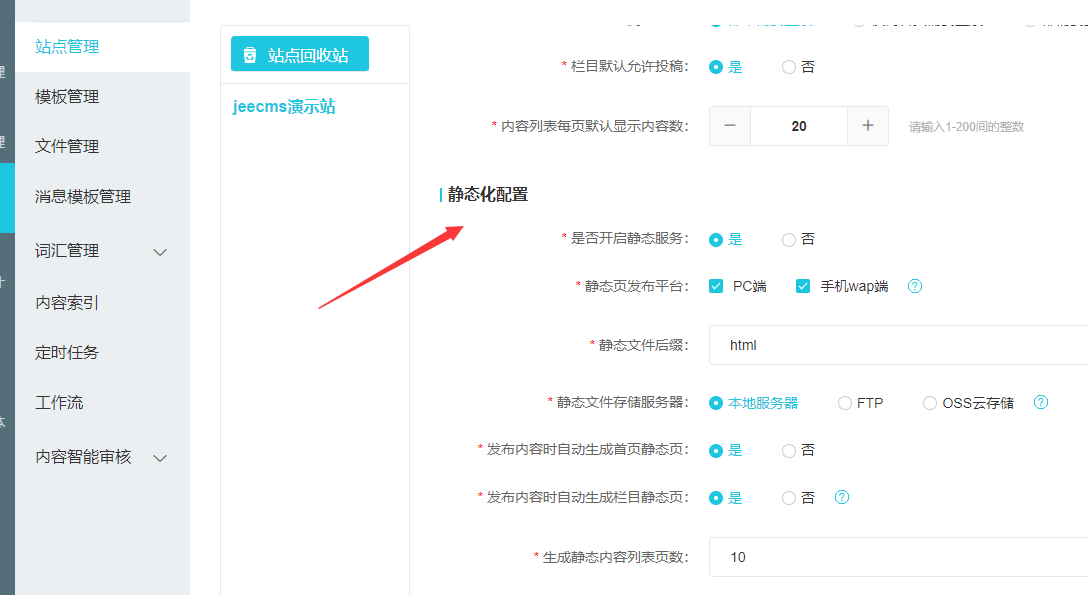The image size is (1088, 595).
Task: Open 内容索引 menu item
Action: click(x=67, y=302)
